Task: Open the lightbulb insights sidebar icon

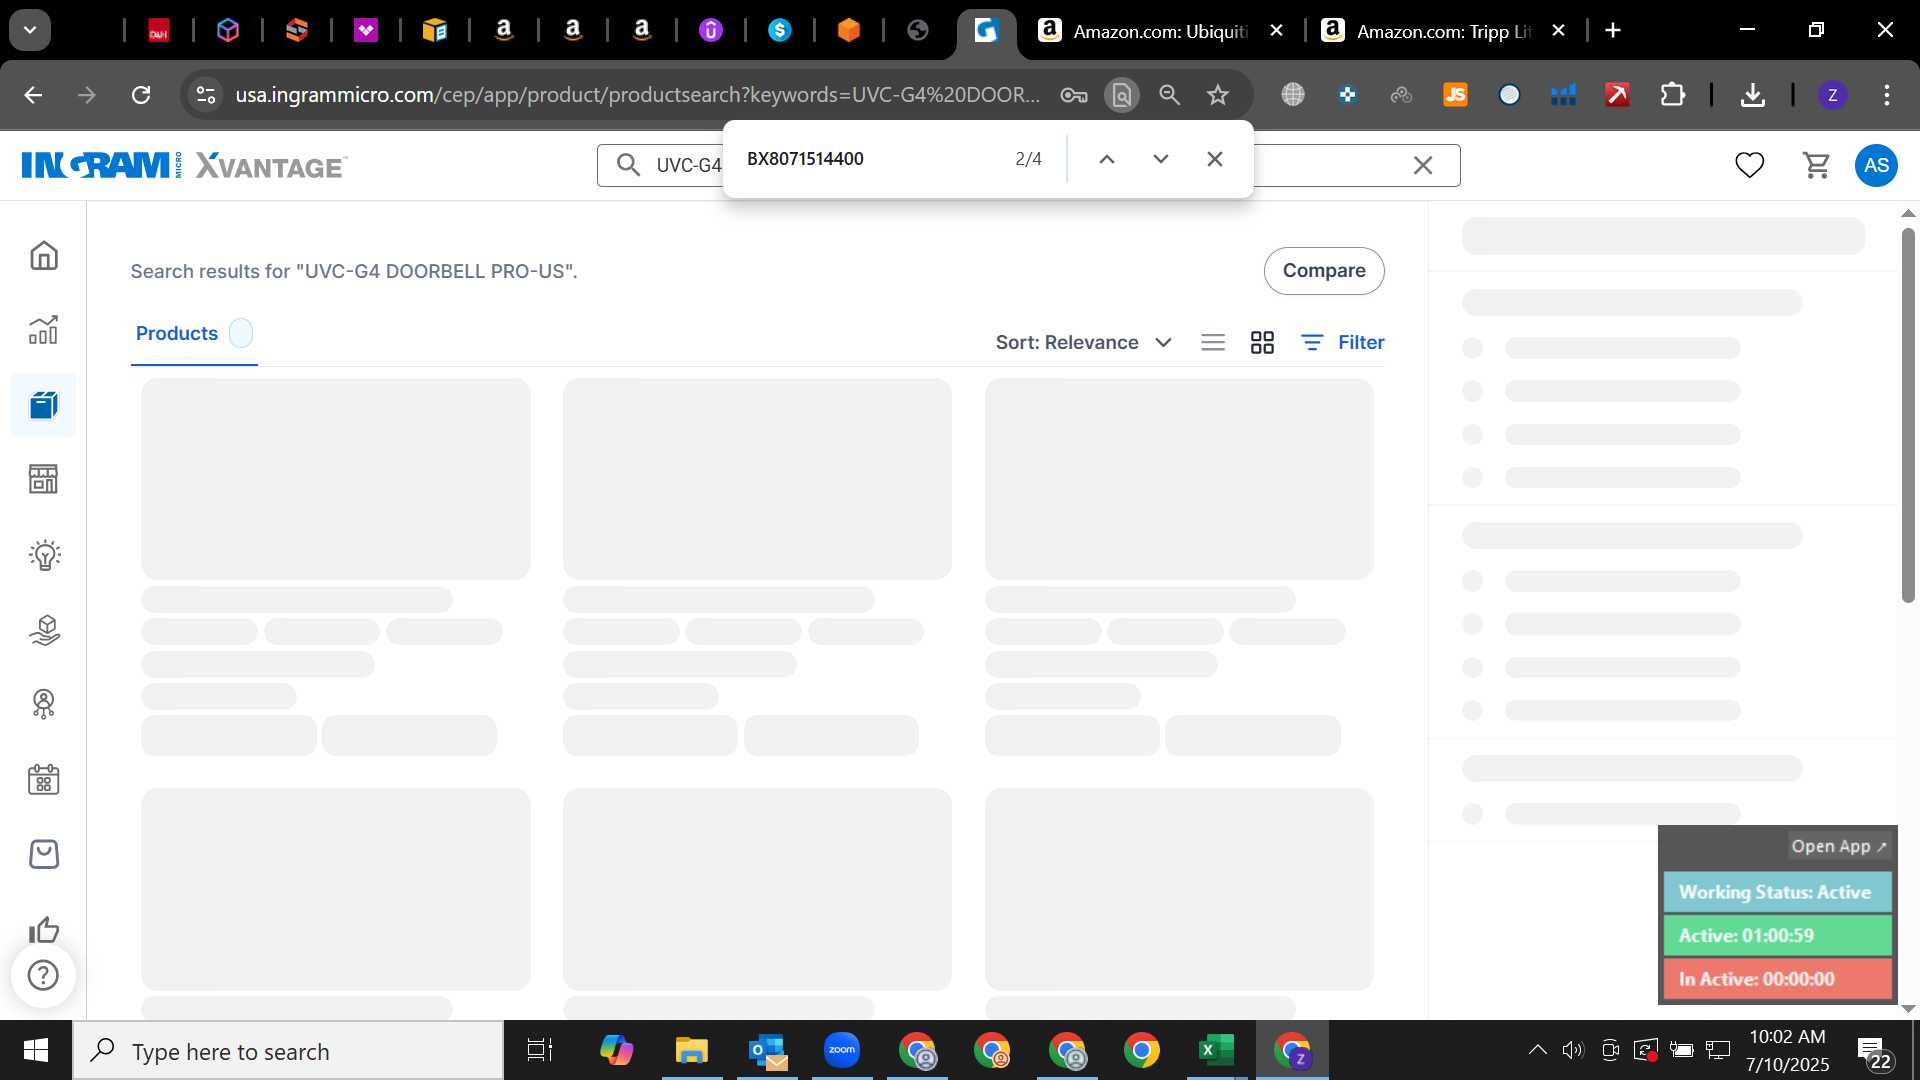Action: [x=44, y=555]
